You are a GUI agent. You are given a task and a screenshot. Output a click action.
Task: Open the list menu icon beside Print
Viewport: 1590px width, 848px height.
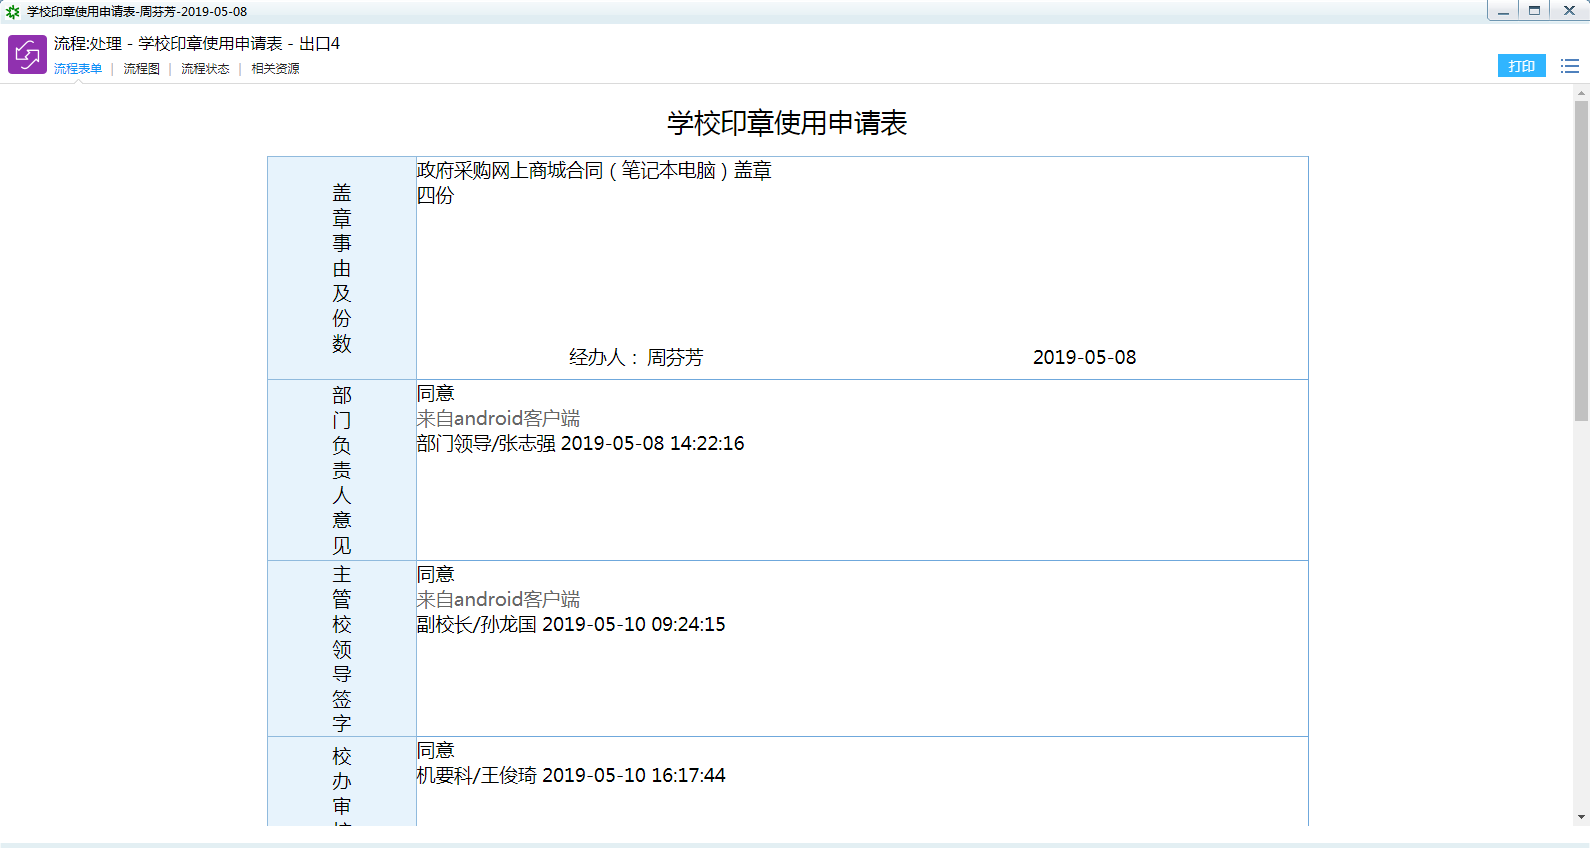1569,66
